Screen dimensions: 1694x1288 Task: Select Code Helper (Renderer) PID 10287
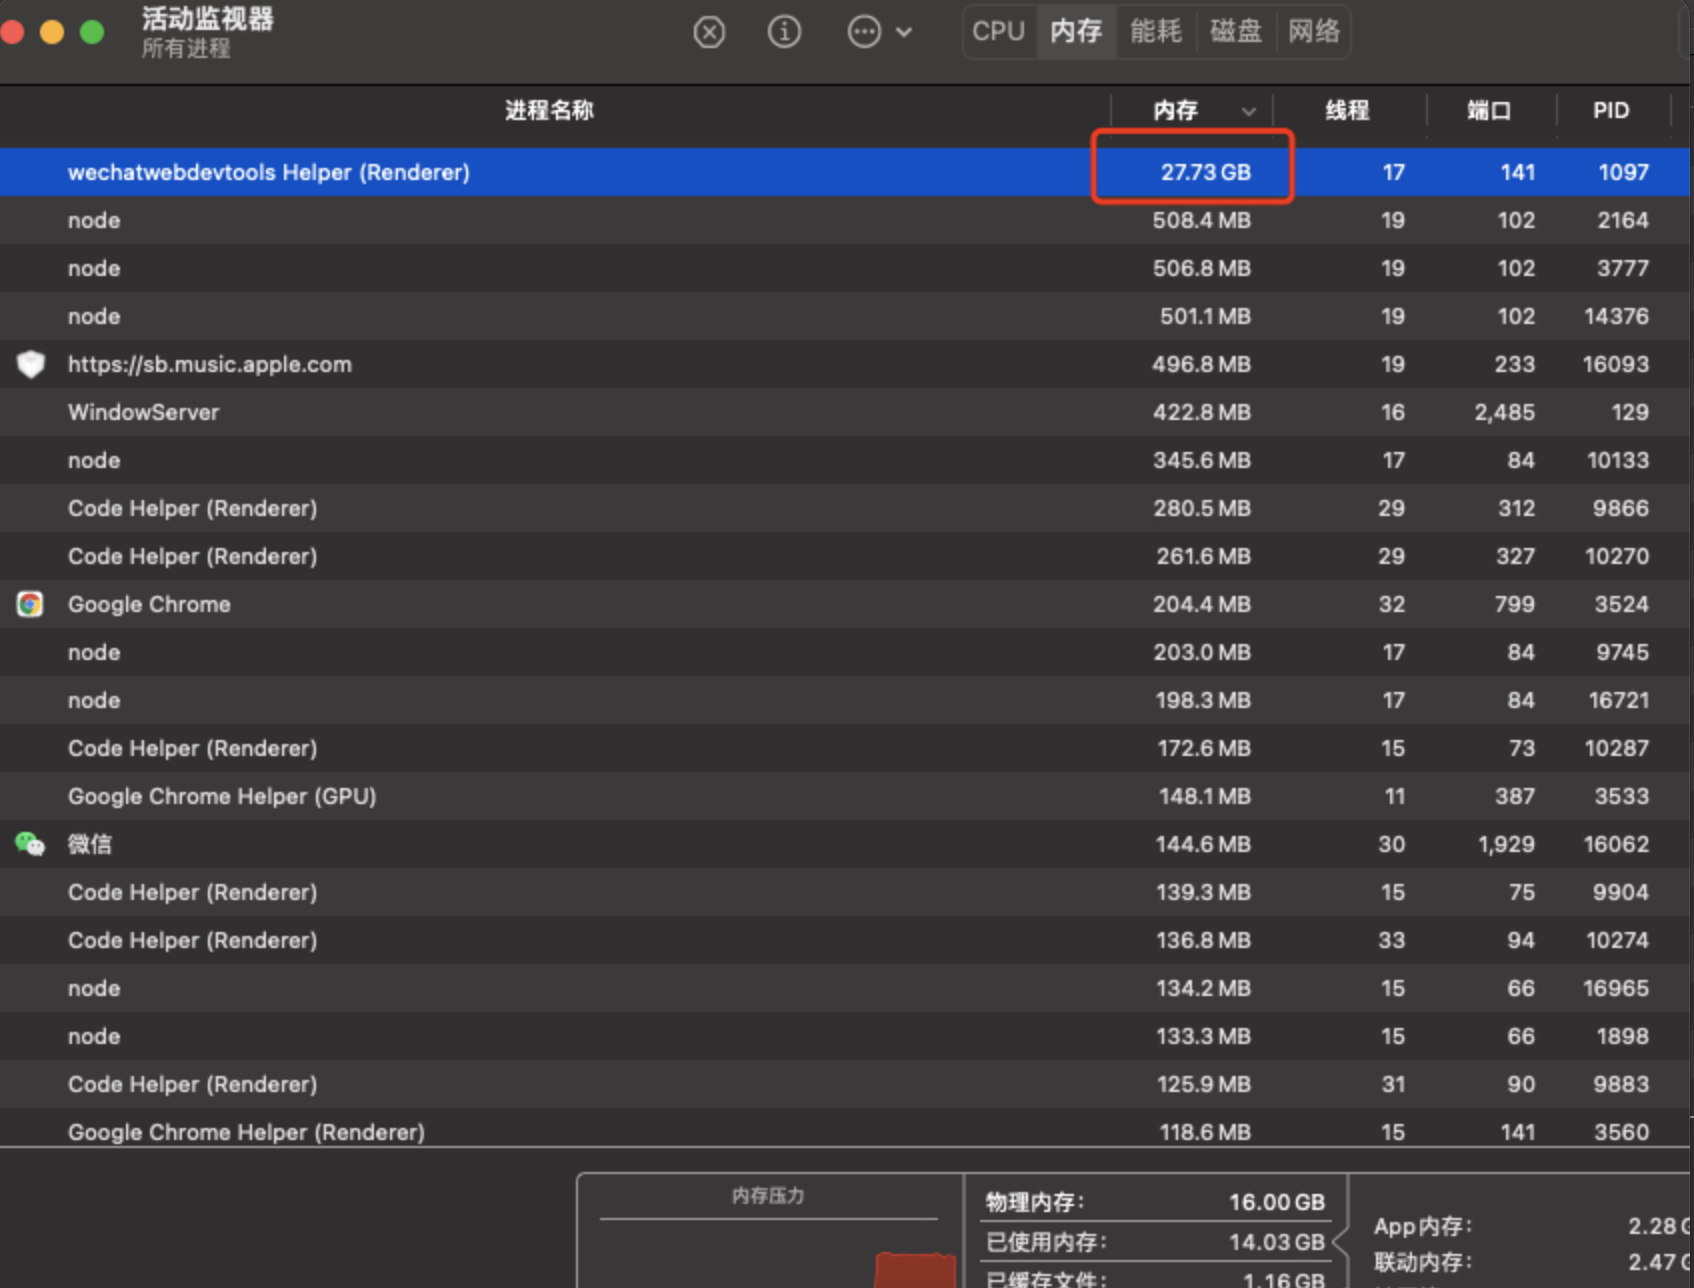point(845,748)
